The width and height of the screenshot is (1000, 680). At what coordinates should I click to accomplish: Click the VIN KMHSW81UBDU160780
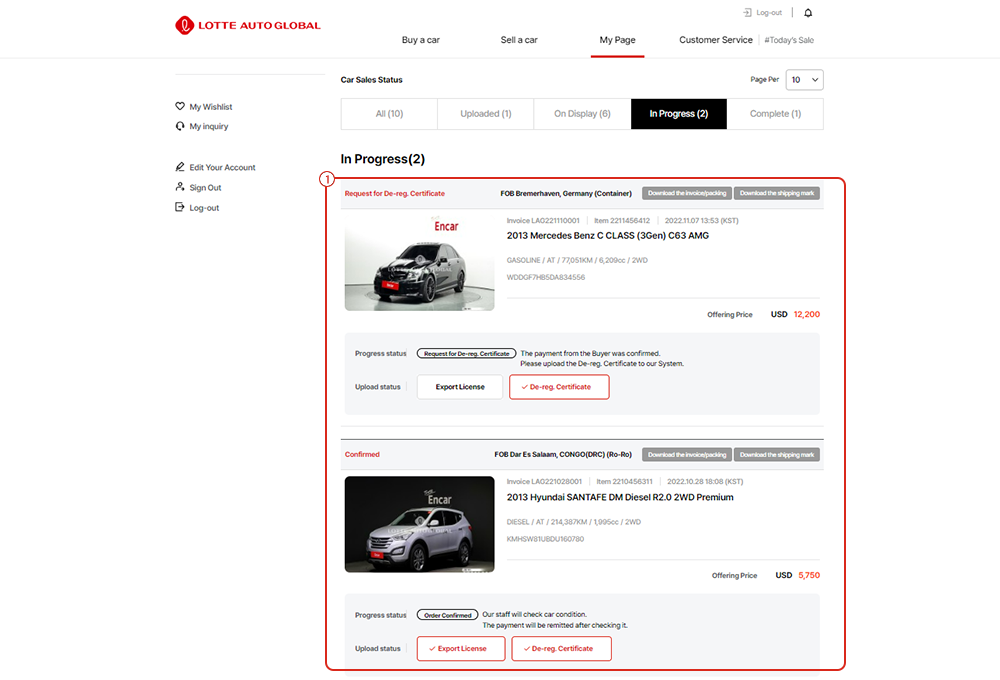pyautogui.click(x=545, y=539)
